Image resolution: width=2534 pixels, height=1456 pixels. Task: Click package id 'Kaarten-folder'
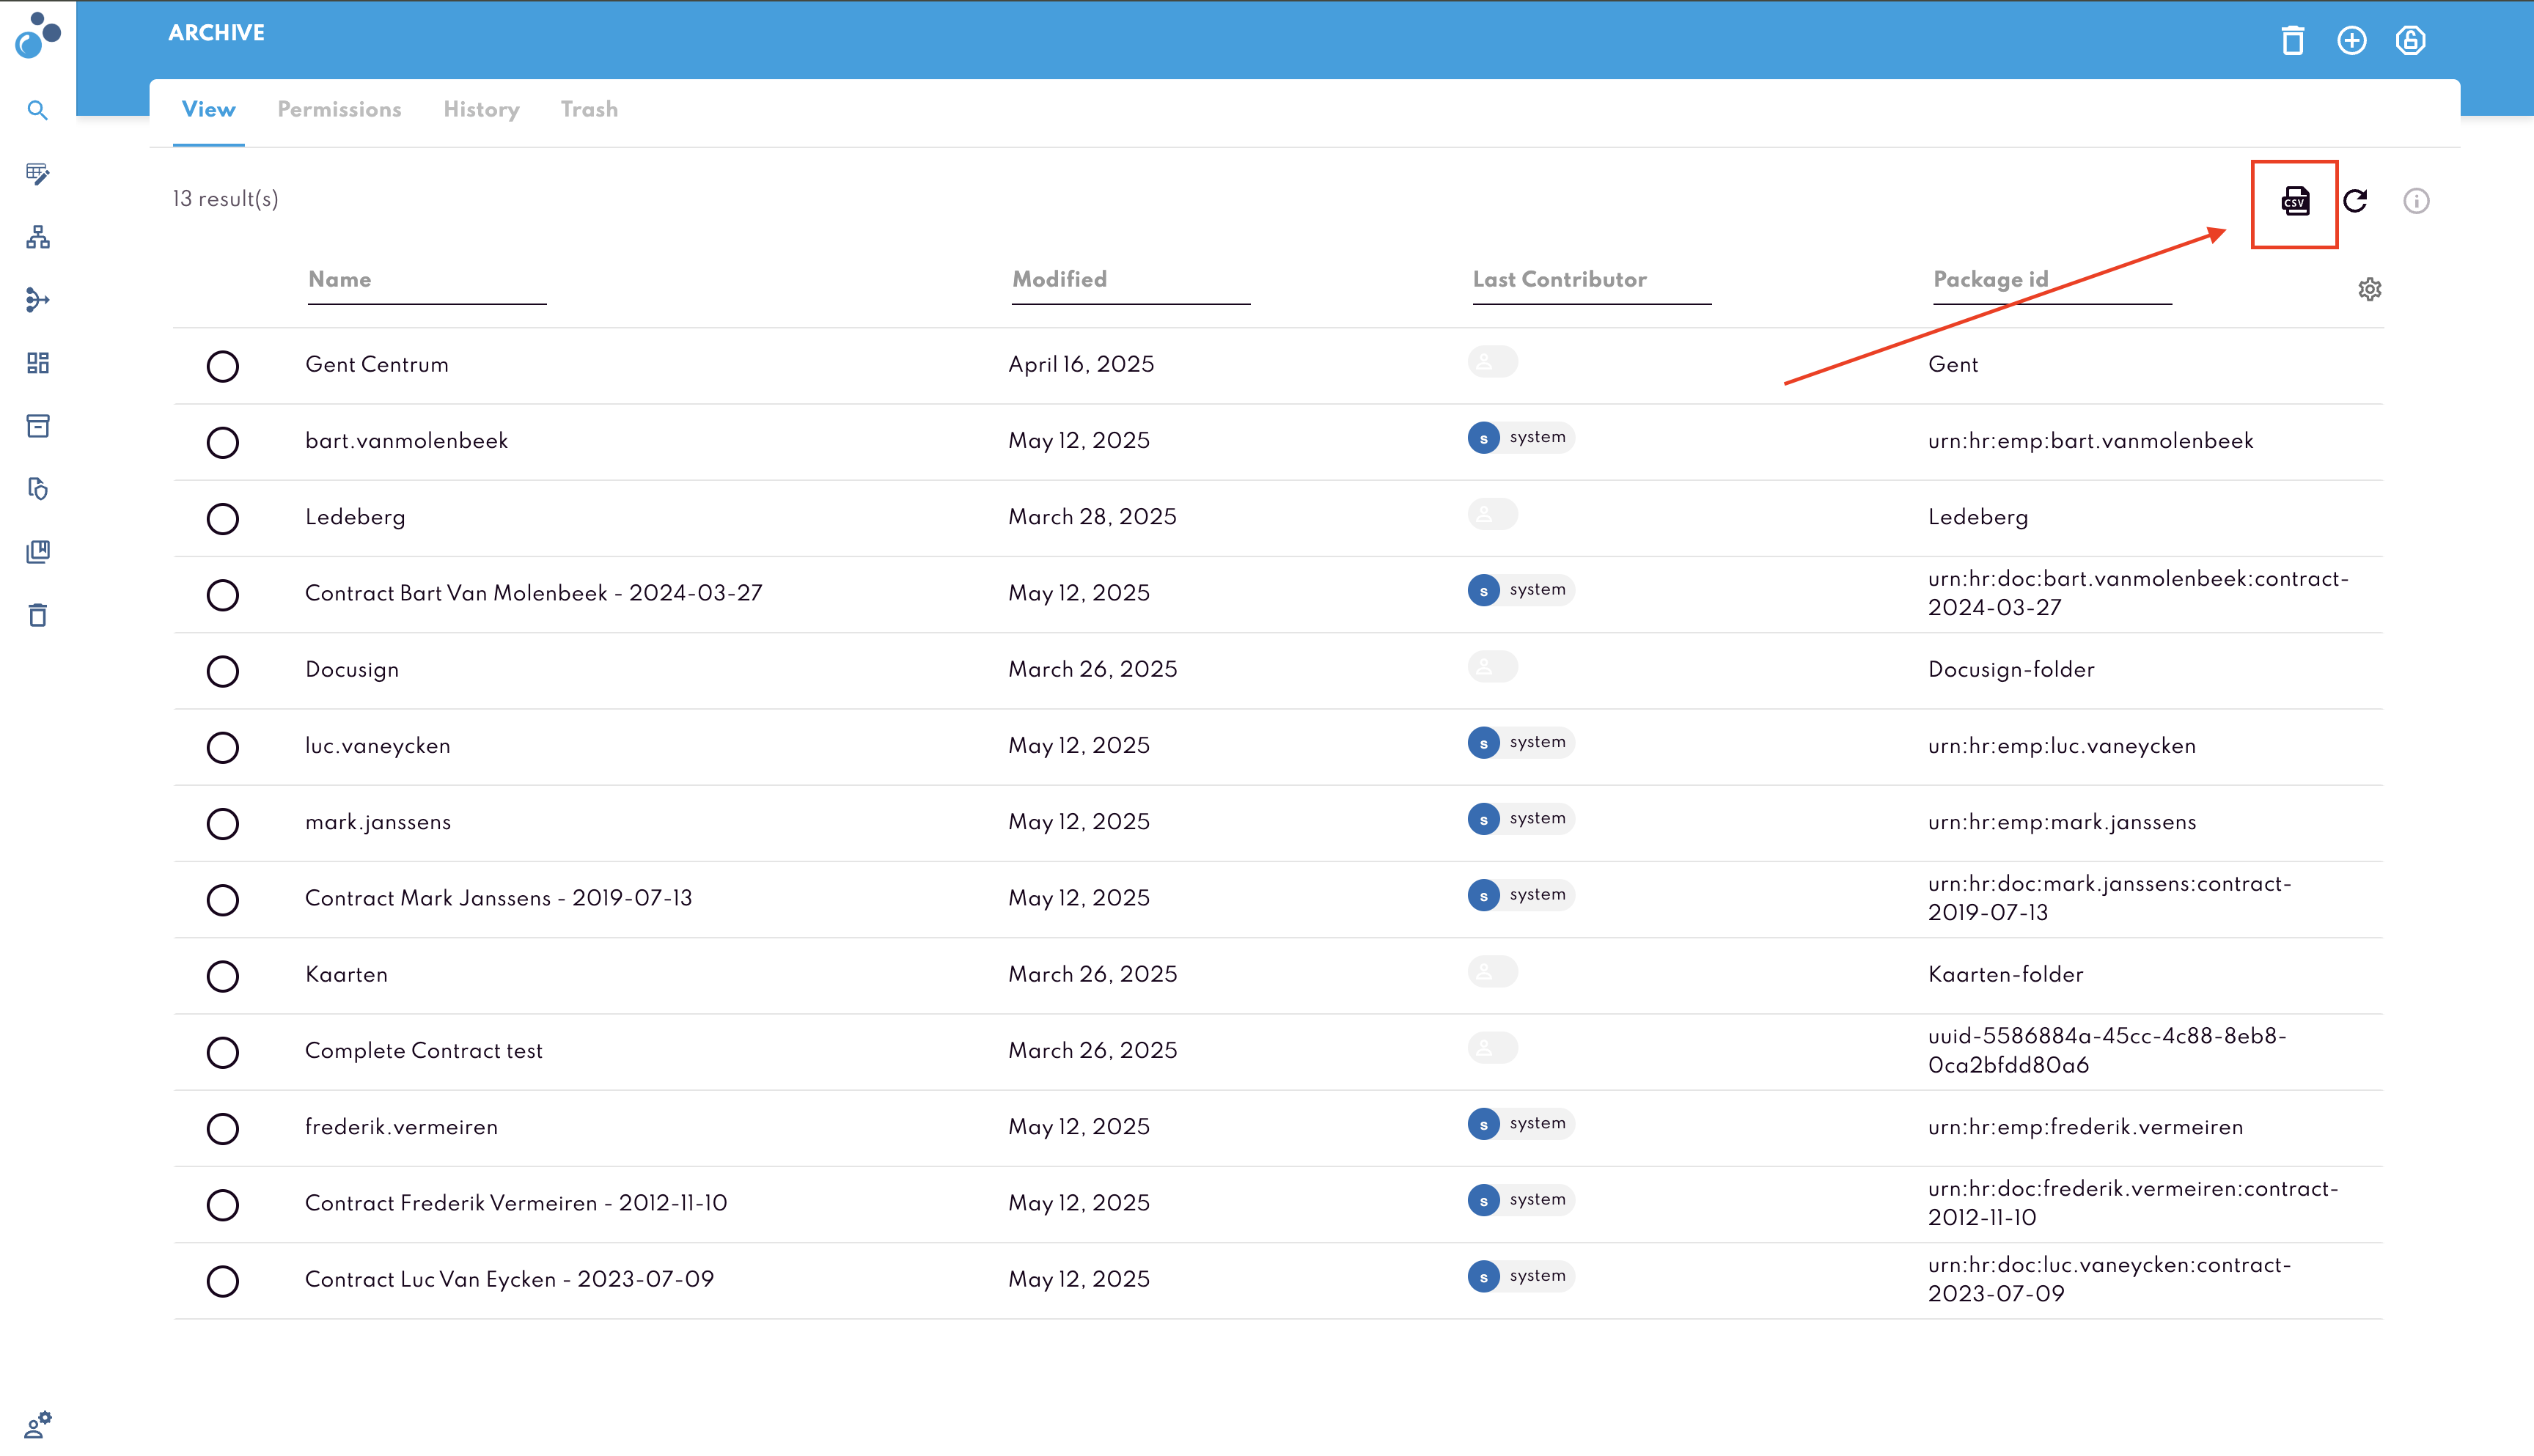[x=2005, y=975]
